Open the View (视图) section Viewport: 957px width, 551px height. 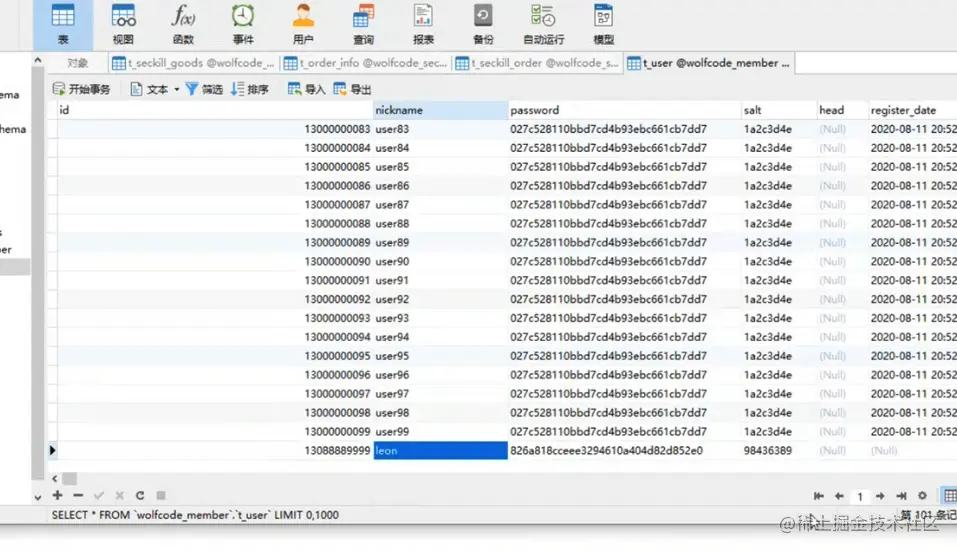click(123, 24)
